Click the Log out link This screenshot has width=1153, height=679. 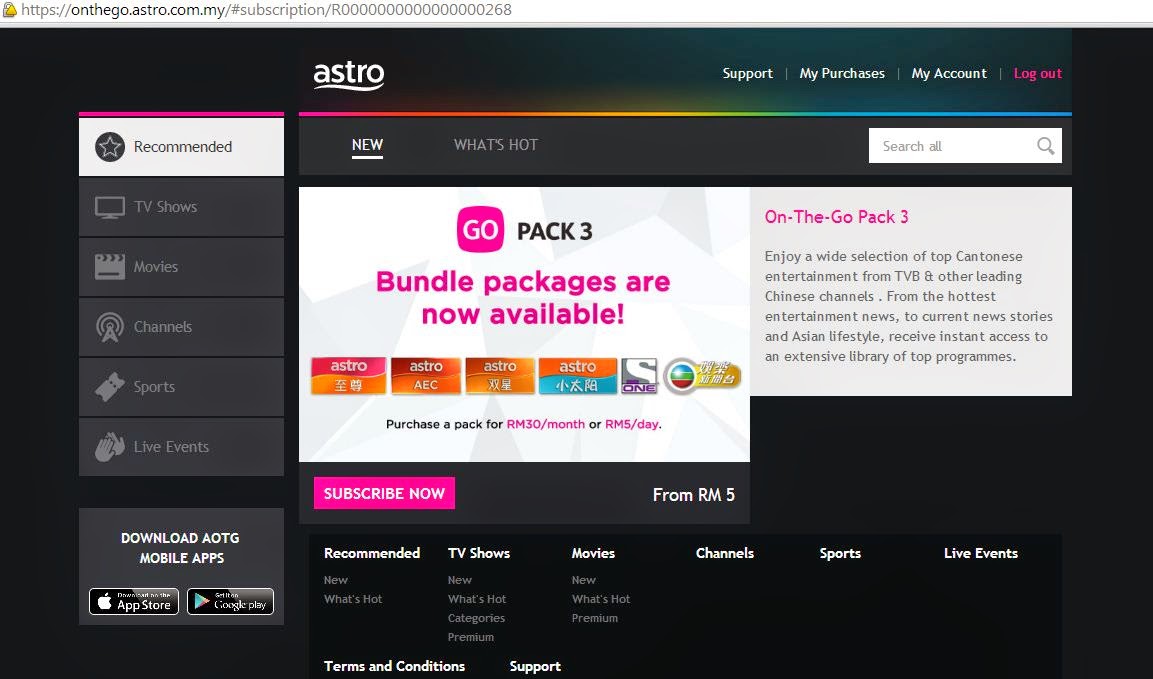click(x=1038, y=74)
